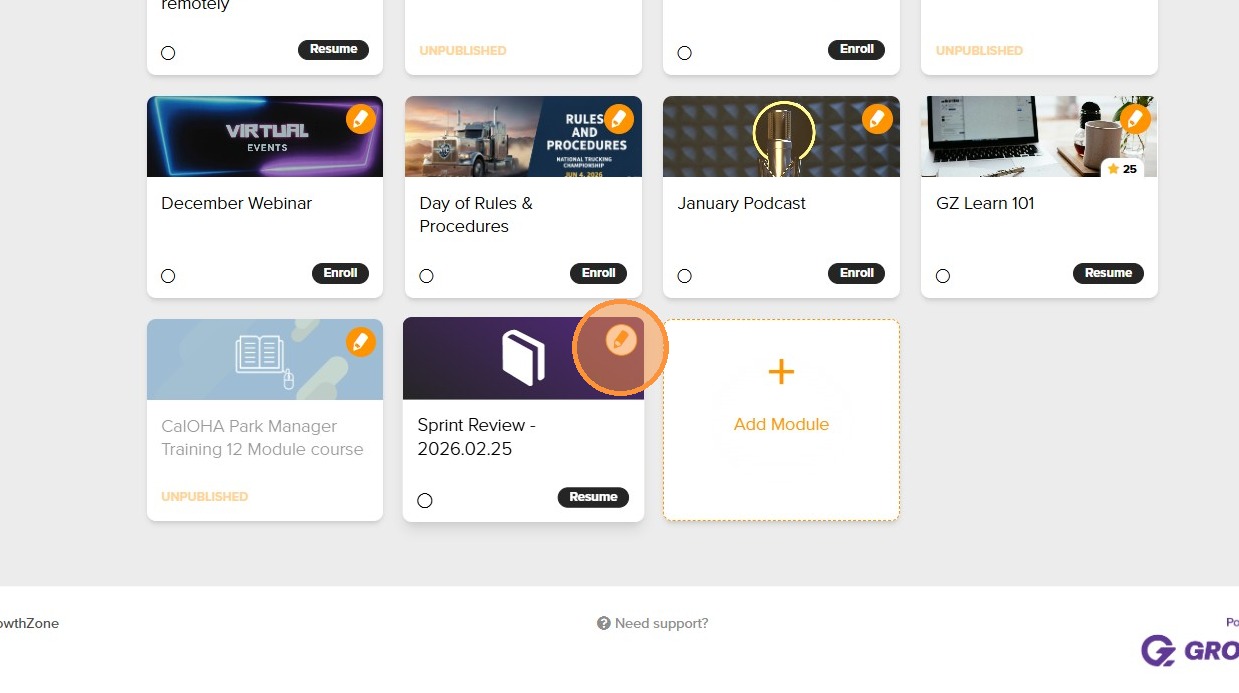This screenshot has width=1239, height=693.
Task: Edit the December Webinar module pencil icon
Action: click(361, 120)
